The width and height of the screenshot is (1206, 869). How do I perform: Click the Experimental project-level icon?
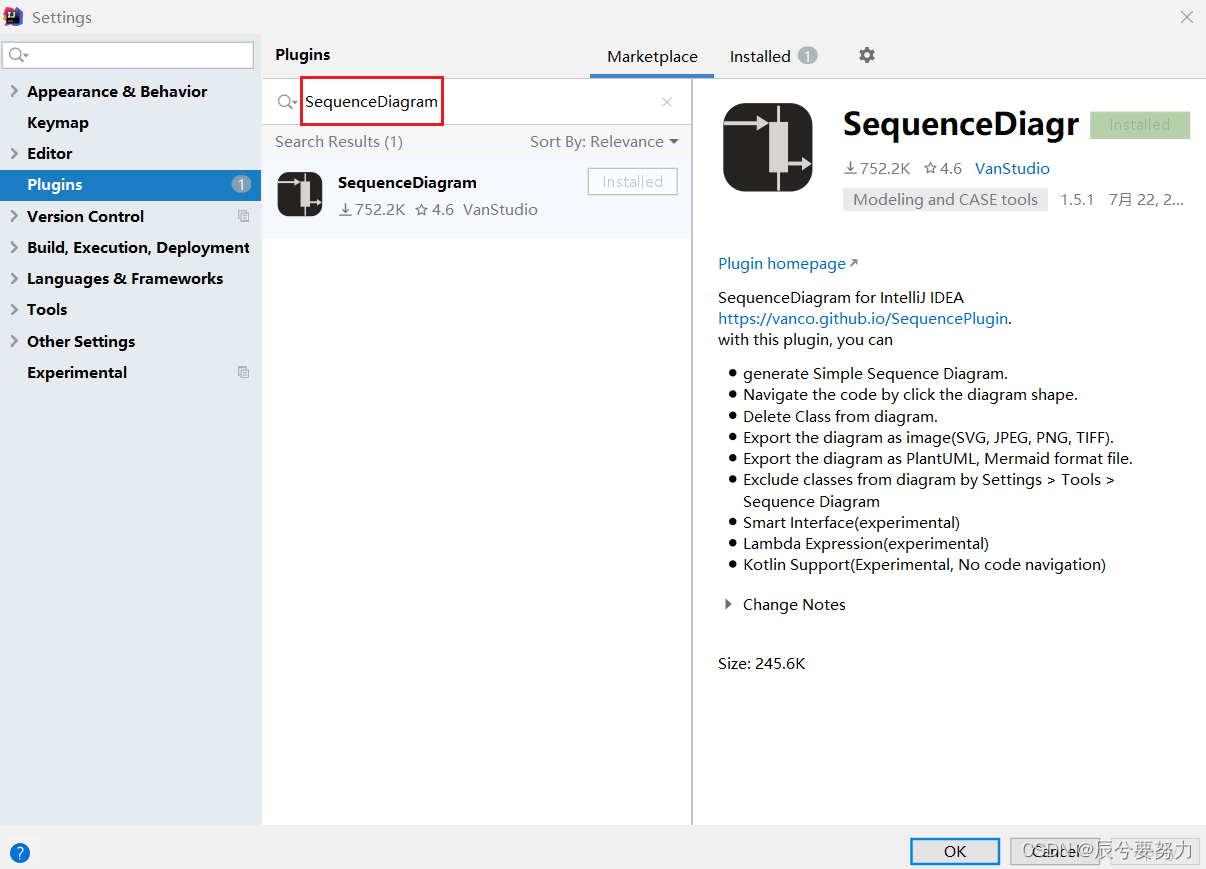pos(243,372)
